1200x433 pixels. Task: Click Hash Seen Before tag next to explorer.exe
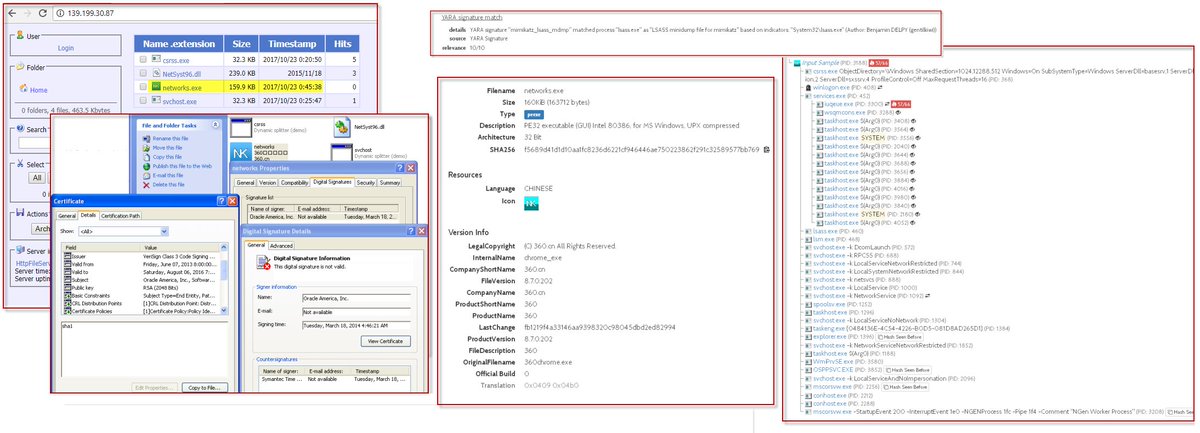coord(900,337)
